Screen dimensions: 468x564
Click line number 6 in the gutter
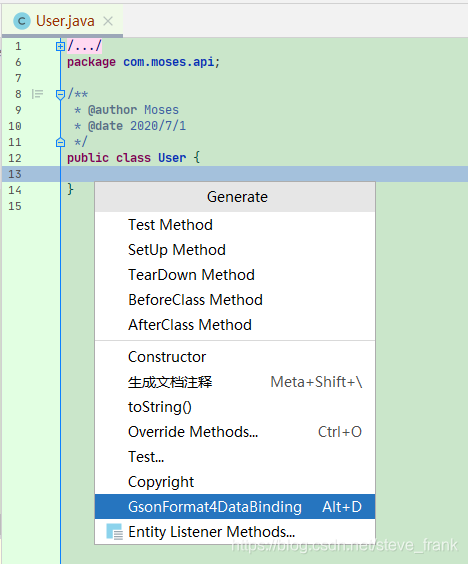coord(18,62)
